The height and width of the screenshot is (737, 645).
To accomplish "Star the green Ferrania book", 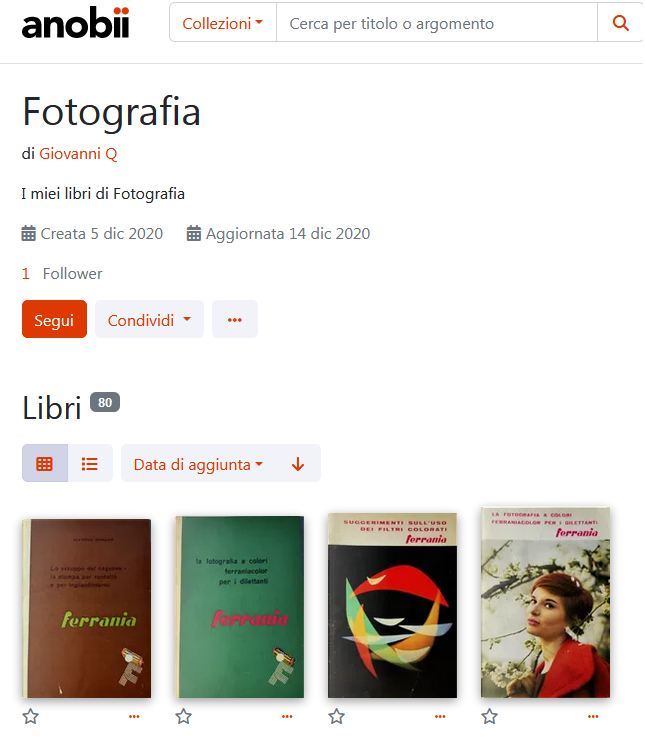I will click(x=184, y=718).
